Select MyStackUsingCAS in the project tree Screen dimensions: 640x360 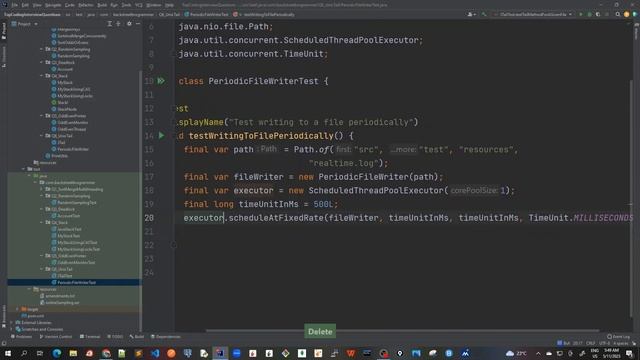tap(71, 89)
